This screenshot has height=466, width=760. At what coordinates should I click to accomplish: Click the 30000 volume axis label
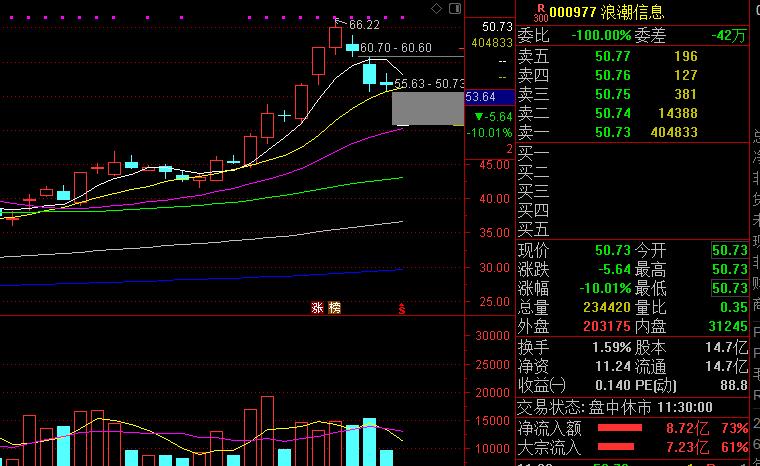click(x=492, y=336)
